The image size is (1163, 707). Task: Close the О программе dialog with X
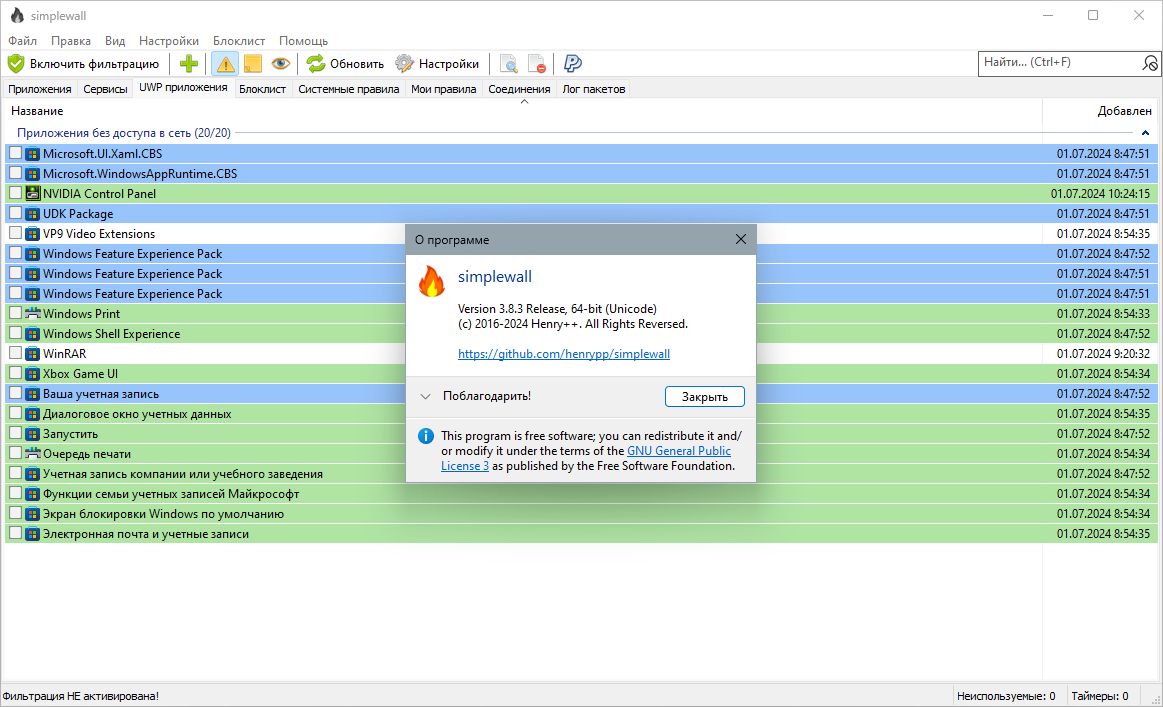coord(740,239)
